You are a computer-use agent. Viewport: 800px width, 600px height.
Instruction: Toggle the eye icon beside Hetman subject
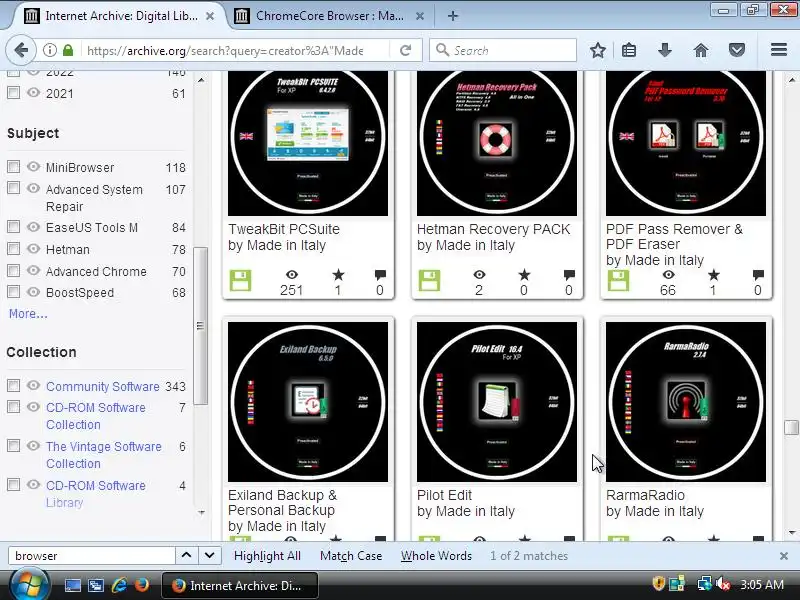(x=34, y=248)
